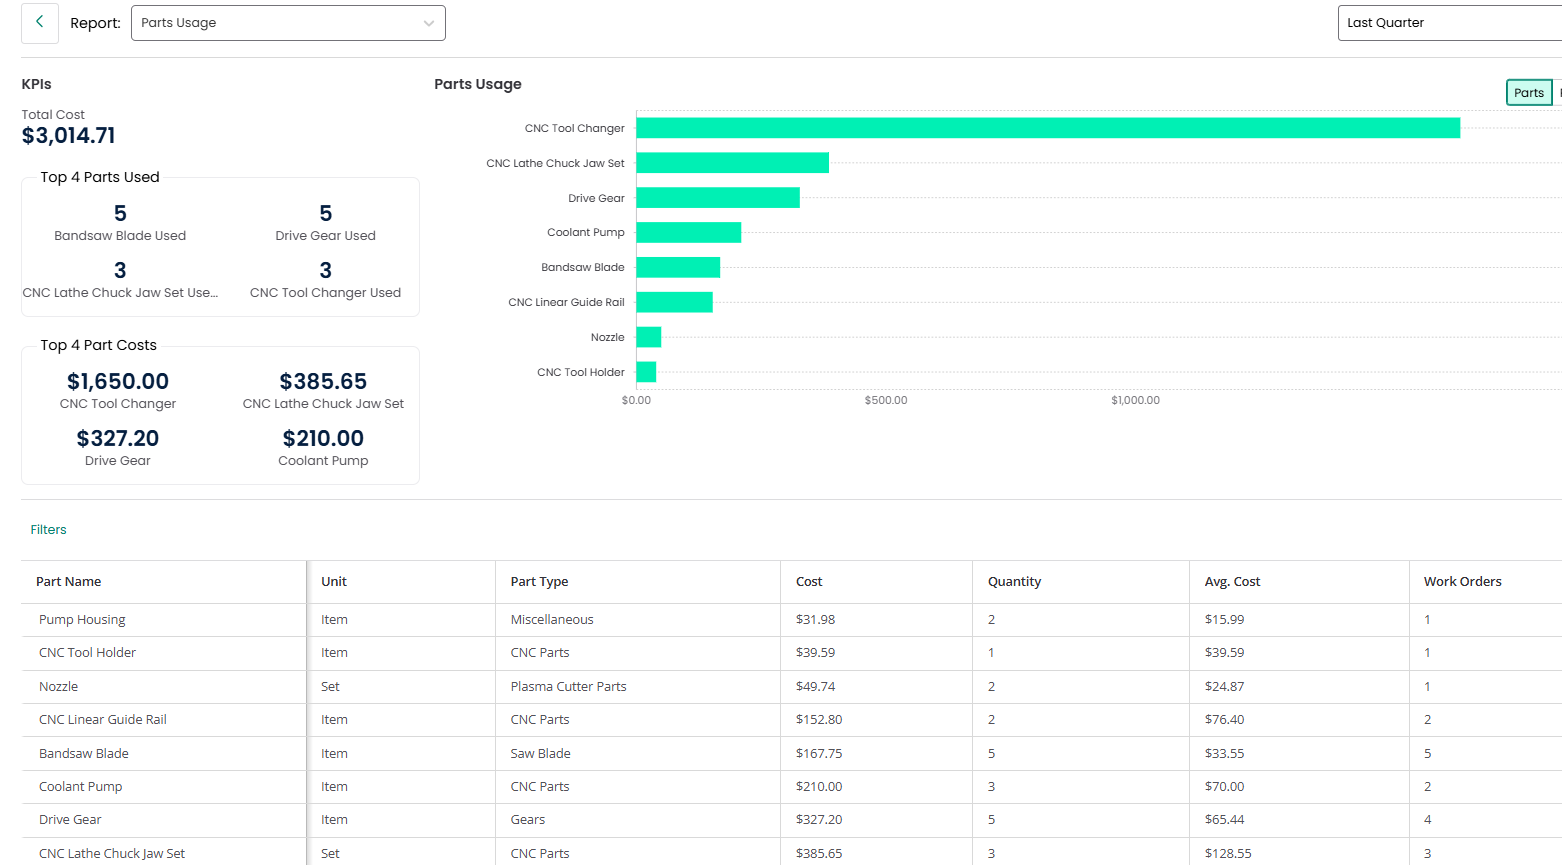This screenshot has height=865, width=1562.
Task: Click the chevron in Report dropdown
Action: coord(429,23)
